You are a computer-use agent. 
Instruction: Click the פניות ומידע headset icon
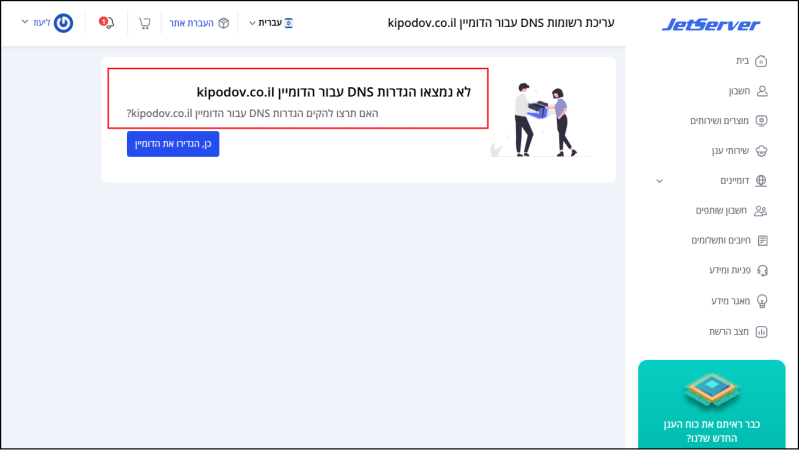tap(762, 271)
